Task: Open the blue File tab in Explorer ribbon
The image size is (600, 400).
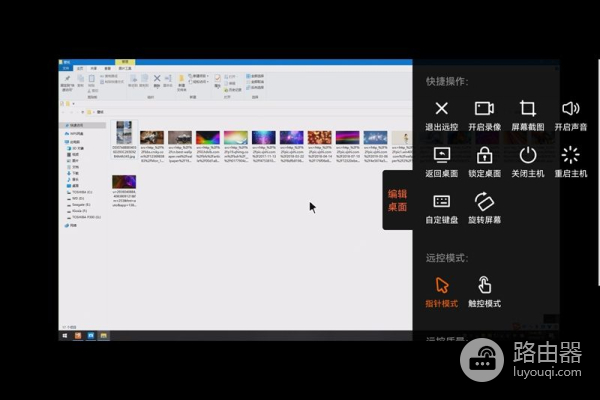Action: 67,68
